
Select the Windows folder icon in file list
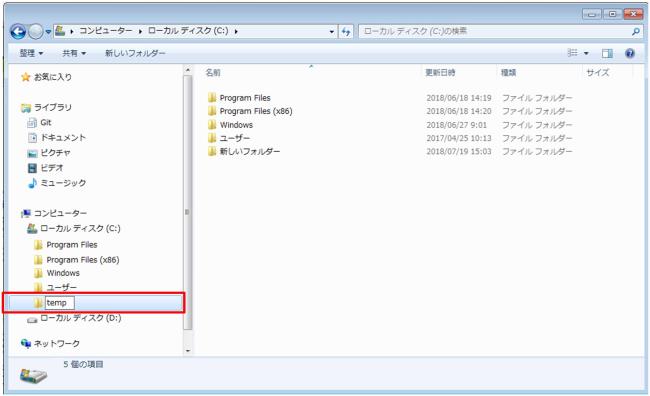212,124
